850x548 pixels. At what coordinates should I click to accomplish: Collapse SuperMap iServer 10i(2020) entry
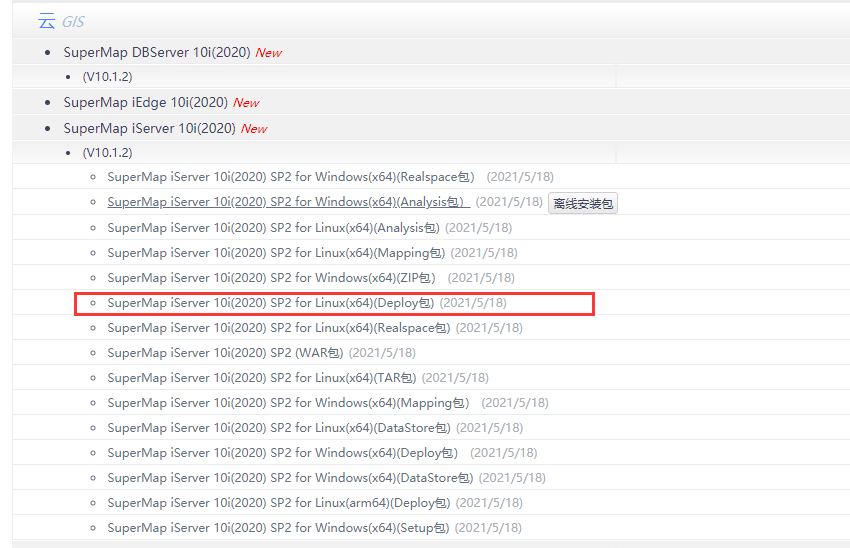[x=149, y=128]
